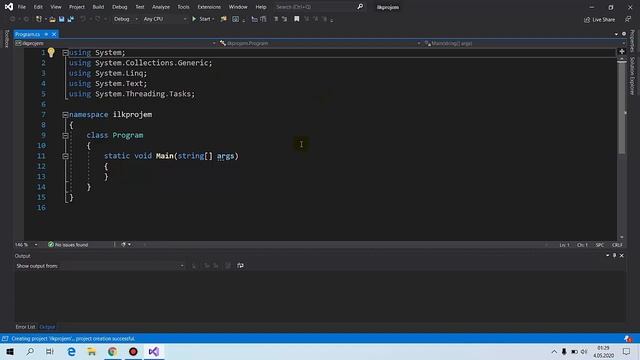Close the Output panel
Image resolution: width=640 pixels, height=360 pixels.
click(622, 256)
